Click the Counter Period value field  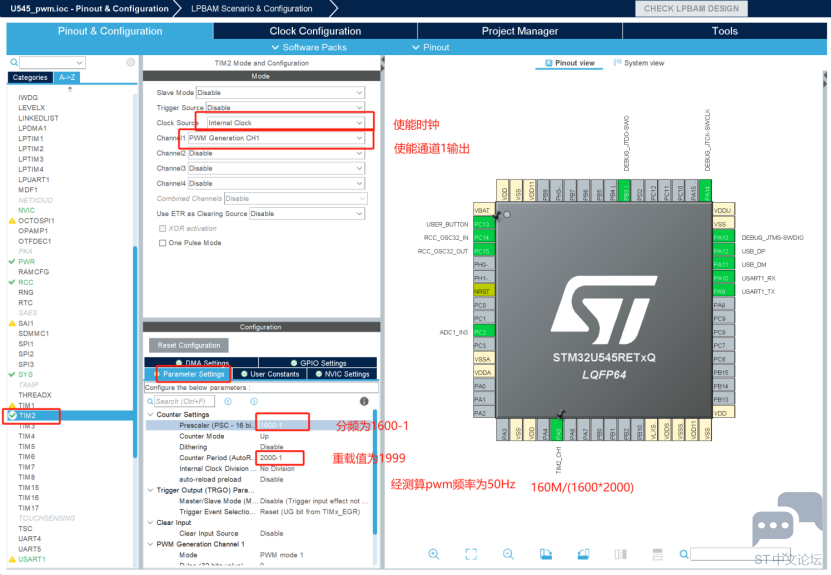(x=280, y=457)
